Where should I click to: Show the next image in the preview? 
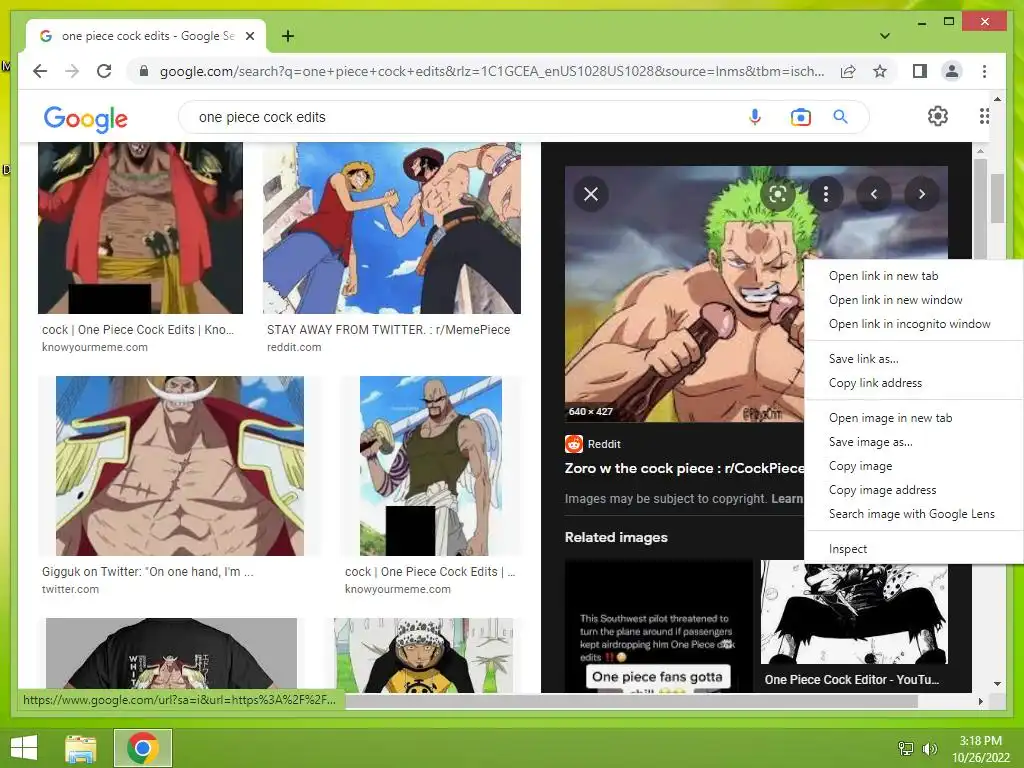921,194
